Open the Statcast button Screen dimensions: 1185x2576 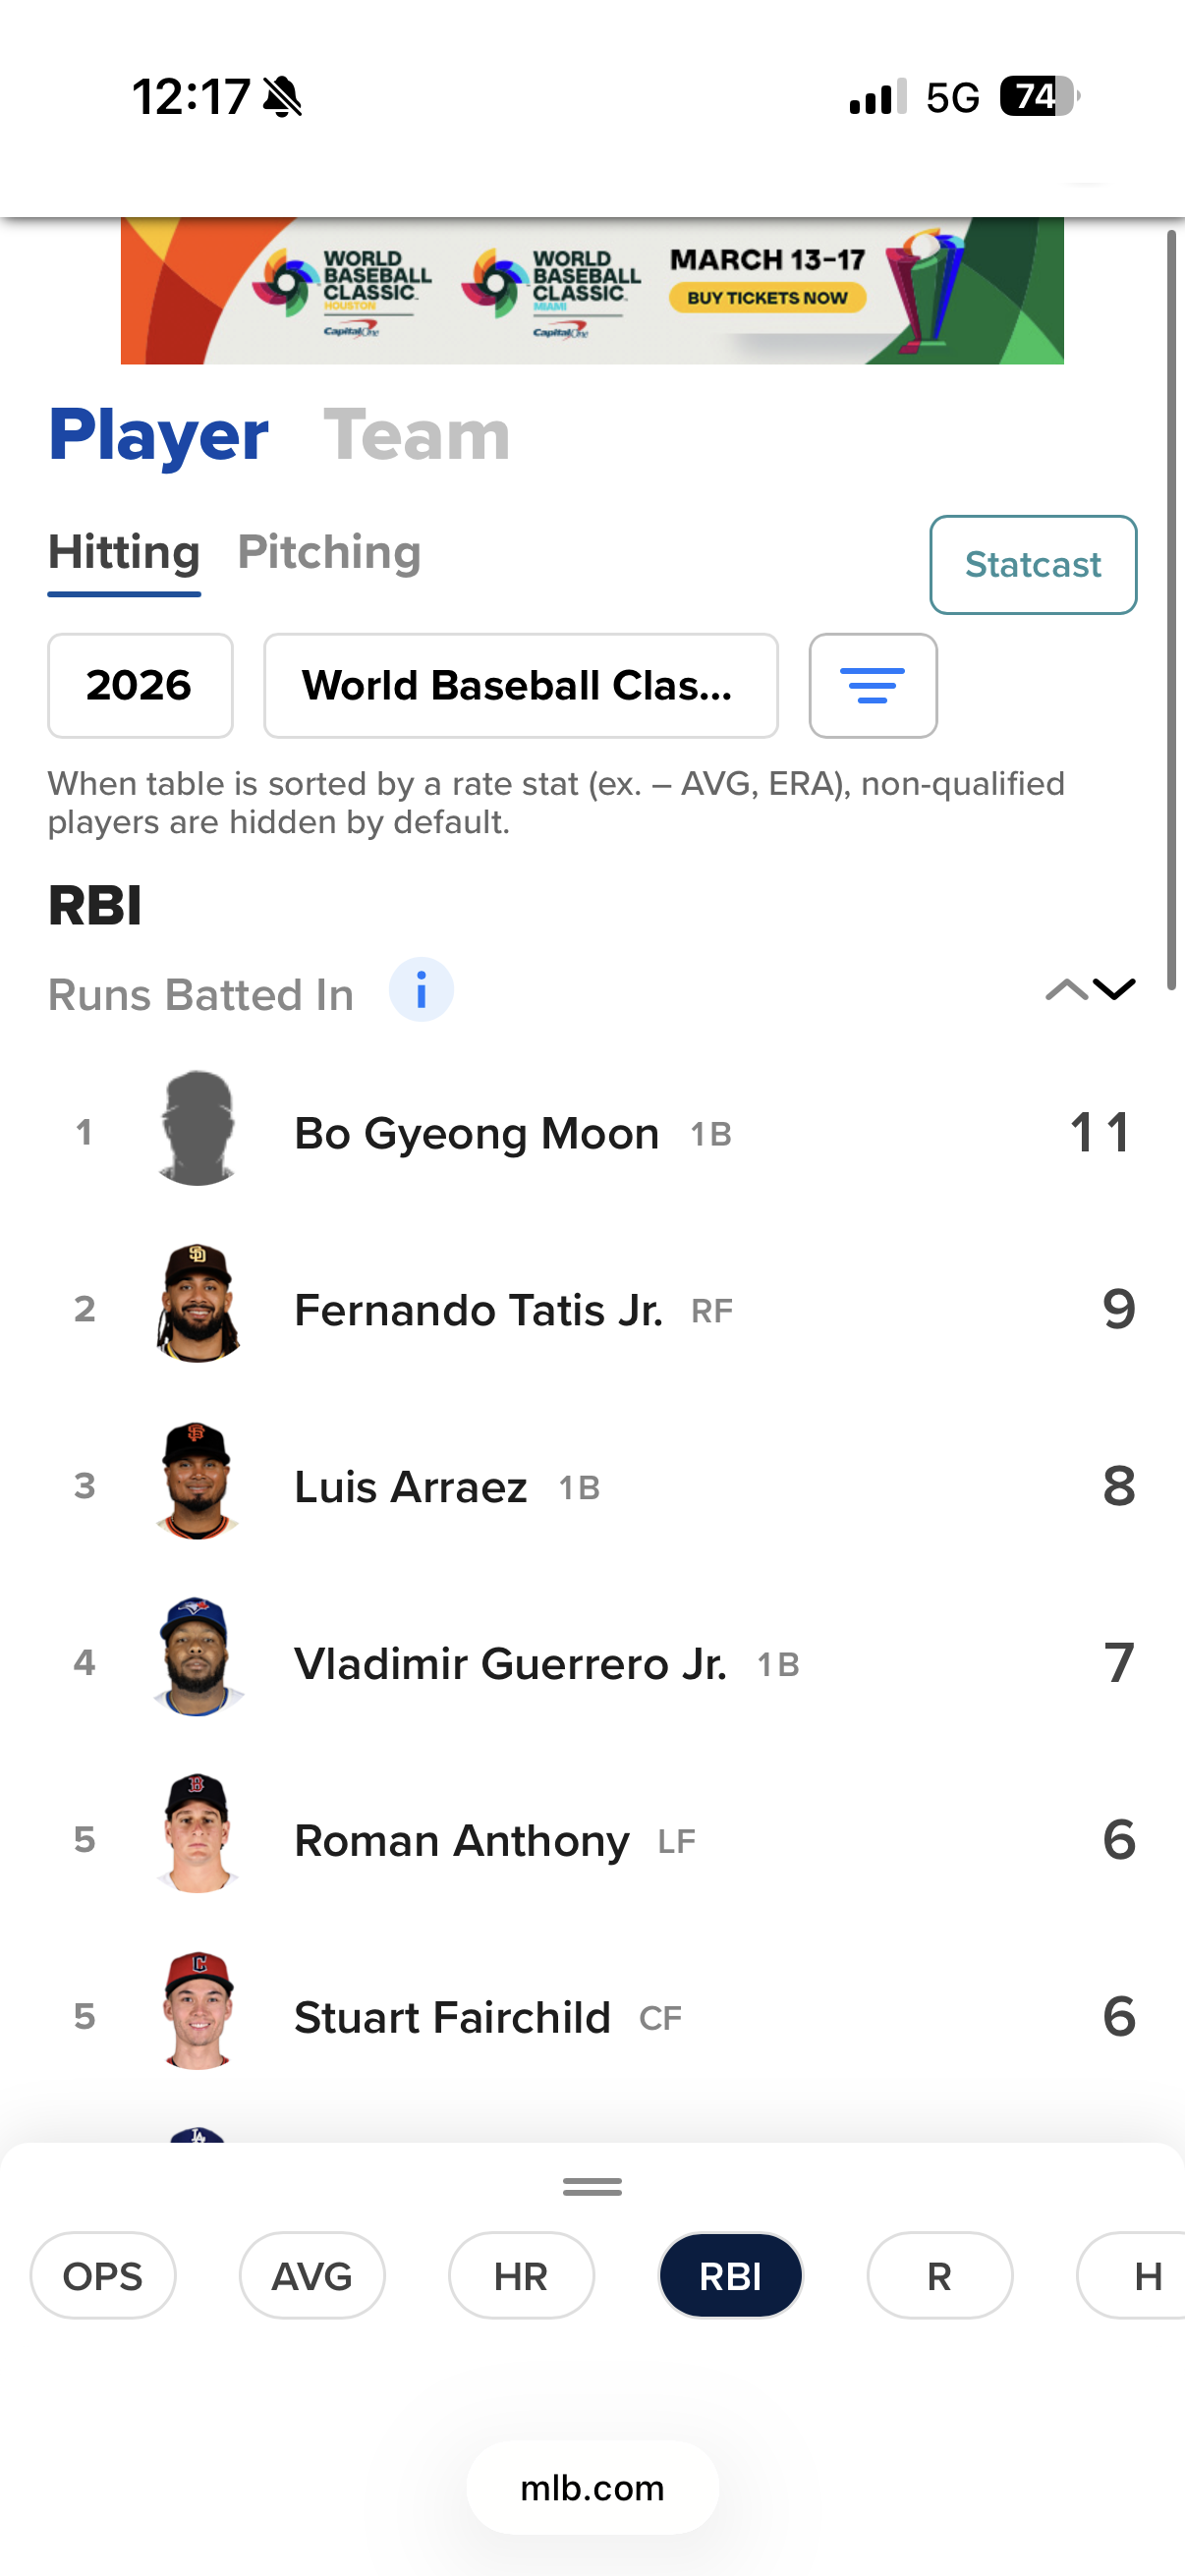pyautogui.click(x=1032, y=565)
